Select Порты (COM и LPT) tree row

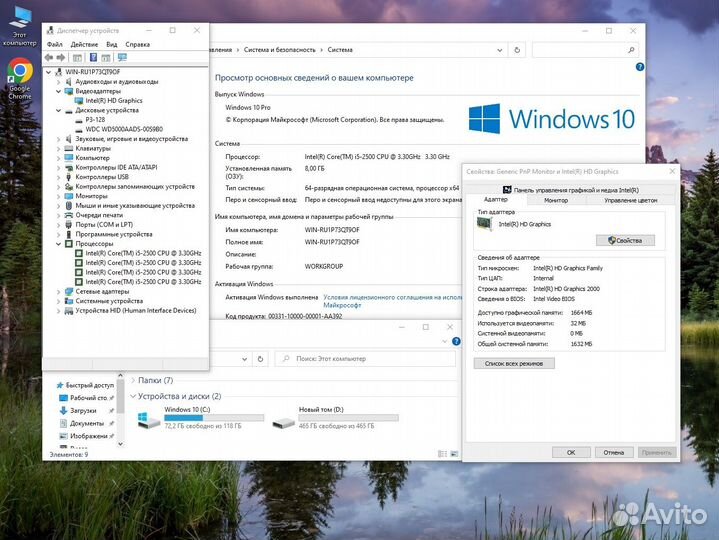(x=104, y=225)
